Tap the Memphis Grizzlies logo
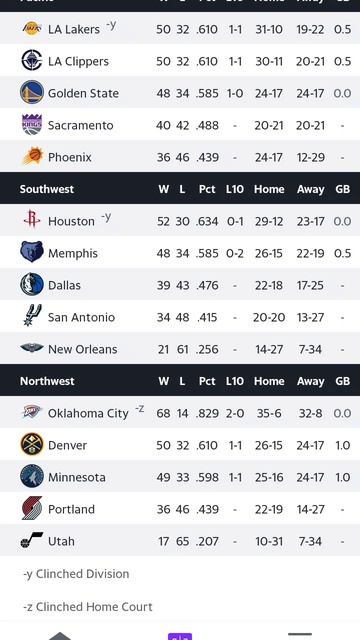The height and width of the screenshot is (640, 360). pyautogui.click(x=32, y=252)
